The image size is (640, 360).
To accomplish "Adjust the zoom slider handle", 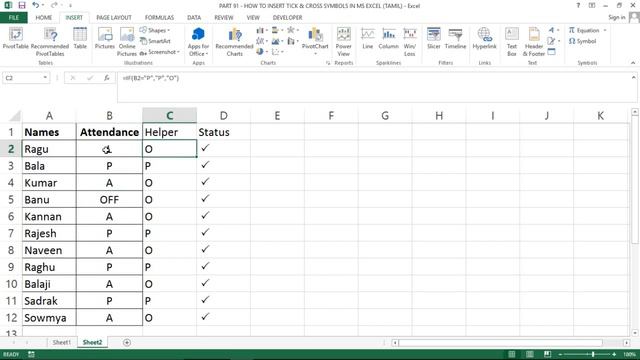I will (x=593, y=354).
